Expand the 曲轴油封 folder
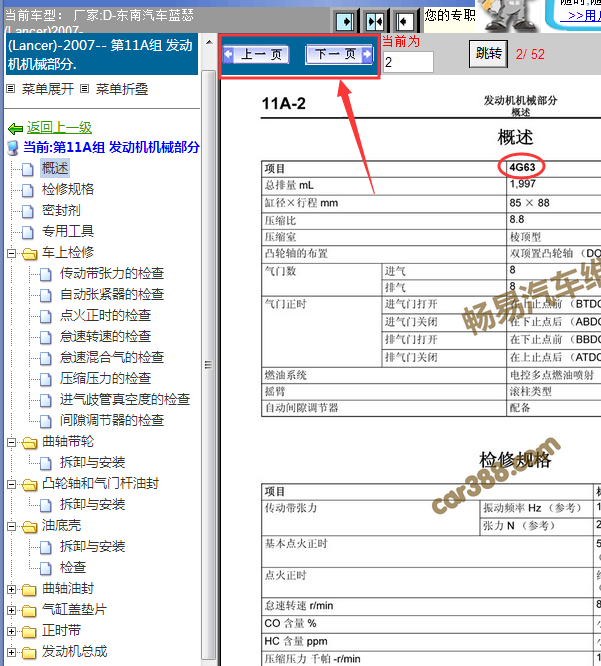Image resolution: width=601 pixels, height=666 pixels. click(11, 590)
